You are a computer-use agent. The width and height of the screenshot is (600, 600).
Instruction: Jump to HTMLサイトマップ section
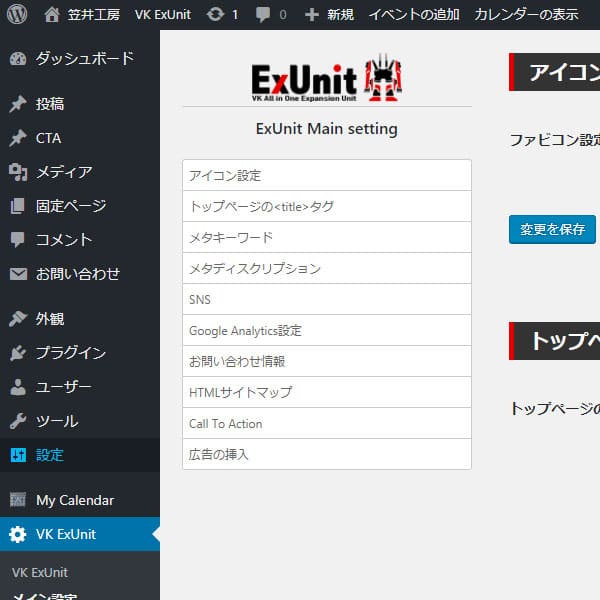(x=327, y=392)
